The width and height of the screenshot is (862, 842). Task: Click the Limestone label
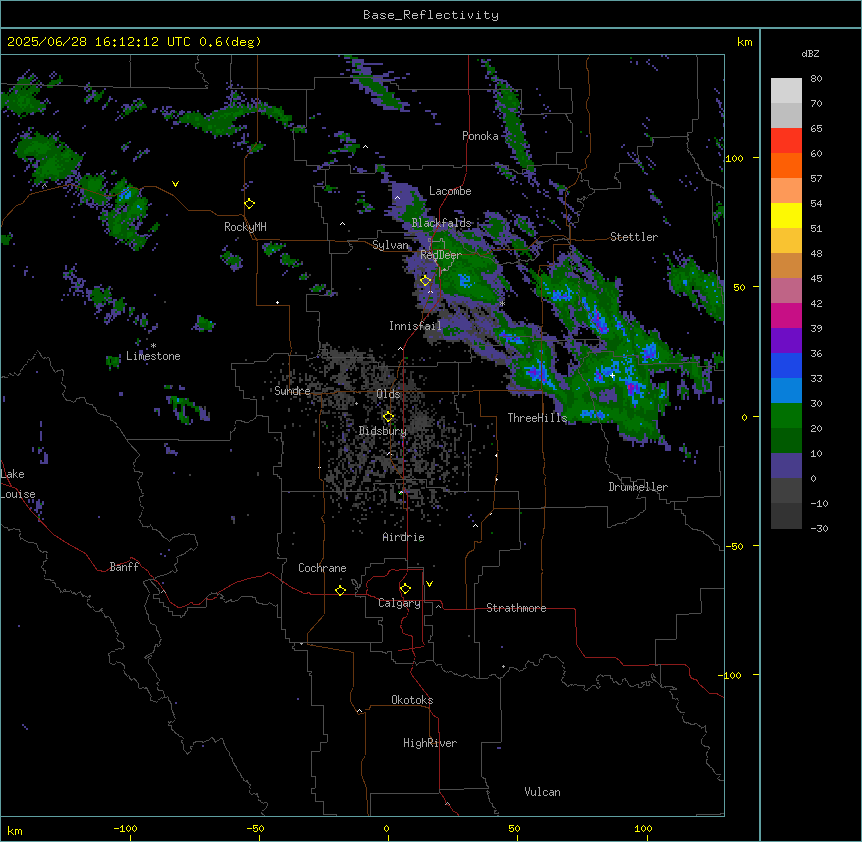coord(153,356)
